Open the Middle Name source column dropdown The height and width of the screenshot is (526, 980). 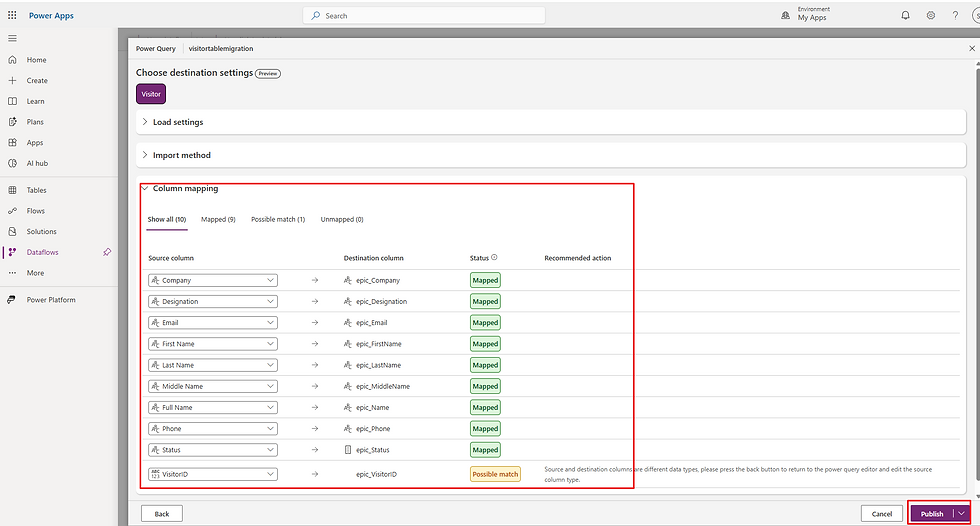click(x=213, y=387)
